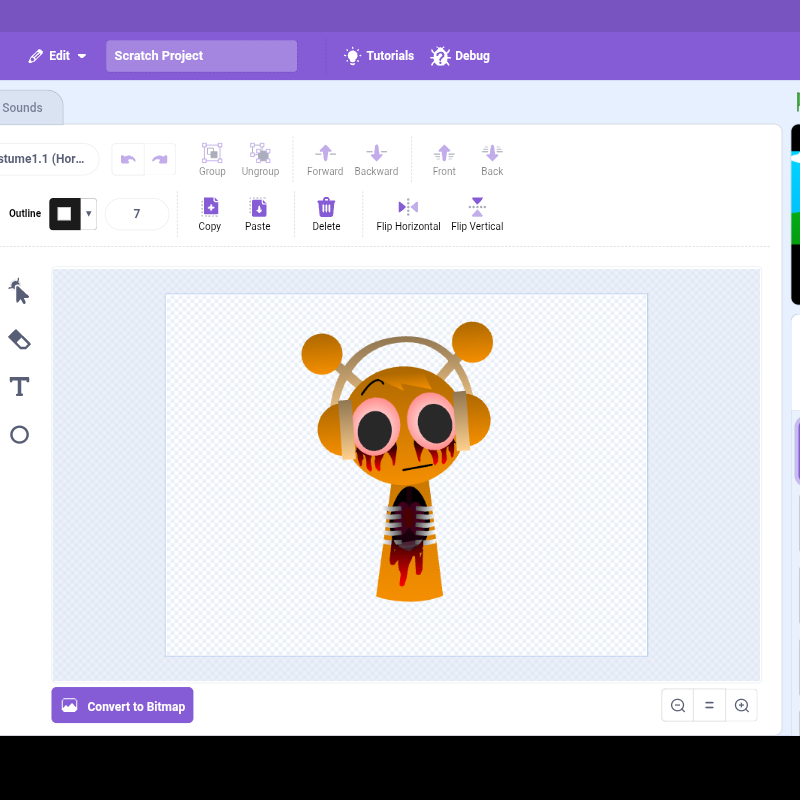Image resolution: width=800 pixels, height=800 pixels.
Task: Select the Text tool
Action: (x=19, y=387)
